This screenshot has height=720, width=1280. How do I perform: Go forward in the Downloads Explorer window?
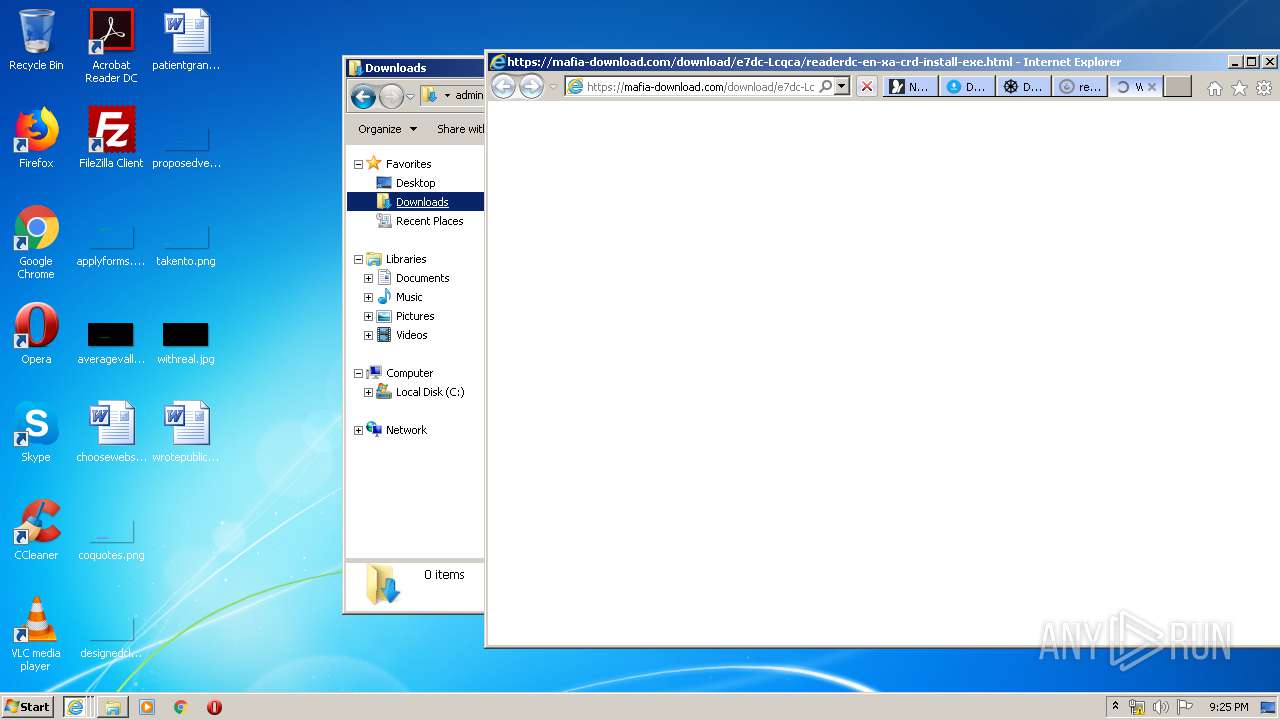(x=391, y=96)
